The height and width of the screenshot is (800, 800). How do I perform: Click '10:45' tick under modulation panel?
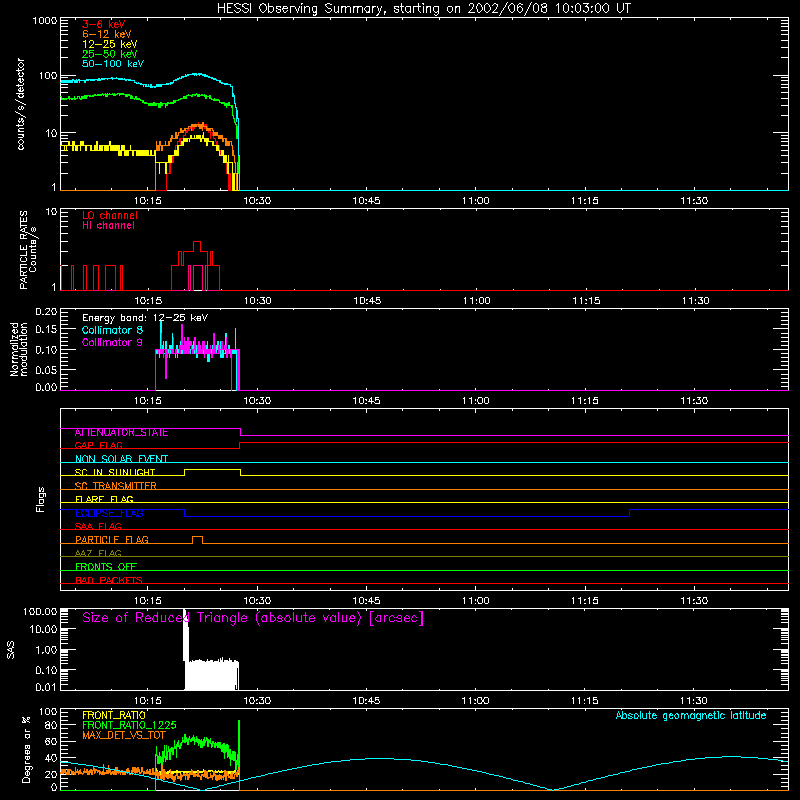[x=366, y=401]
